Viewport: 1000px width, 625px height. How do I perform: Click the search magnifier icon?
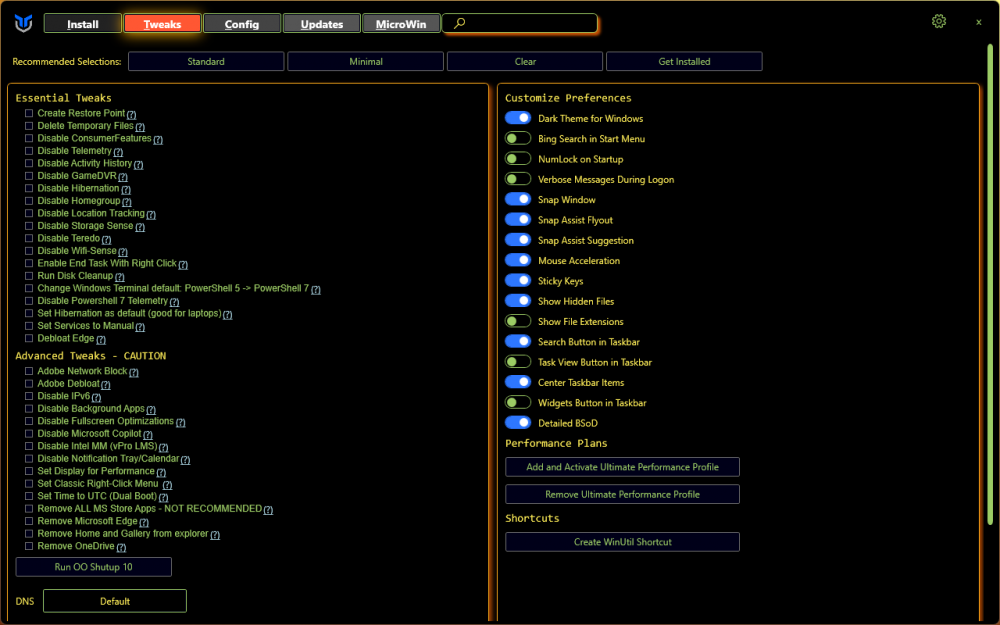(459, 23)
